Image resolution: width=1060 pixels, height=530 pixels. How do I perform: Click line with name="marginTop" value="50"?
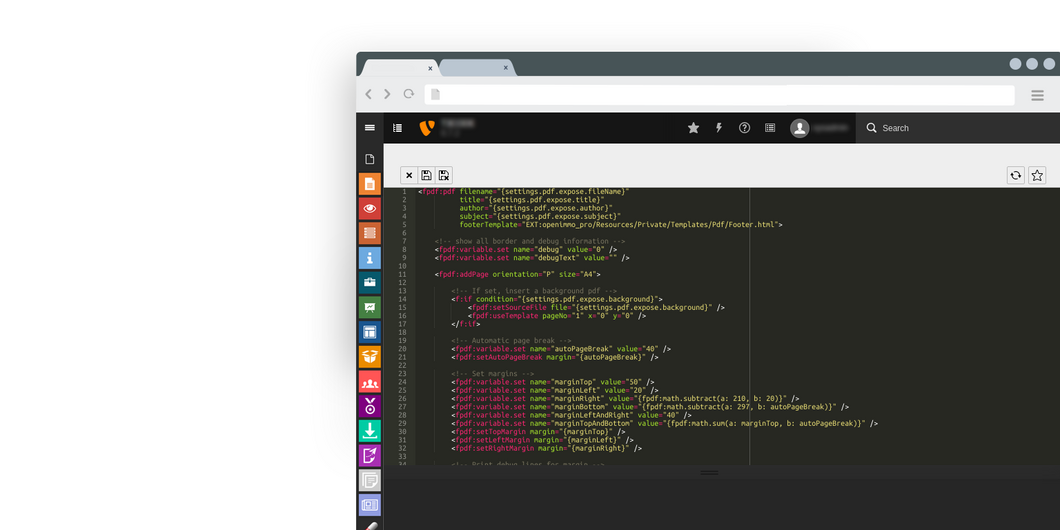(553, 382)
